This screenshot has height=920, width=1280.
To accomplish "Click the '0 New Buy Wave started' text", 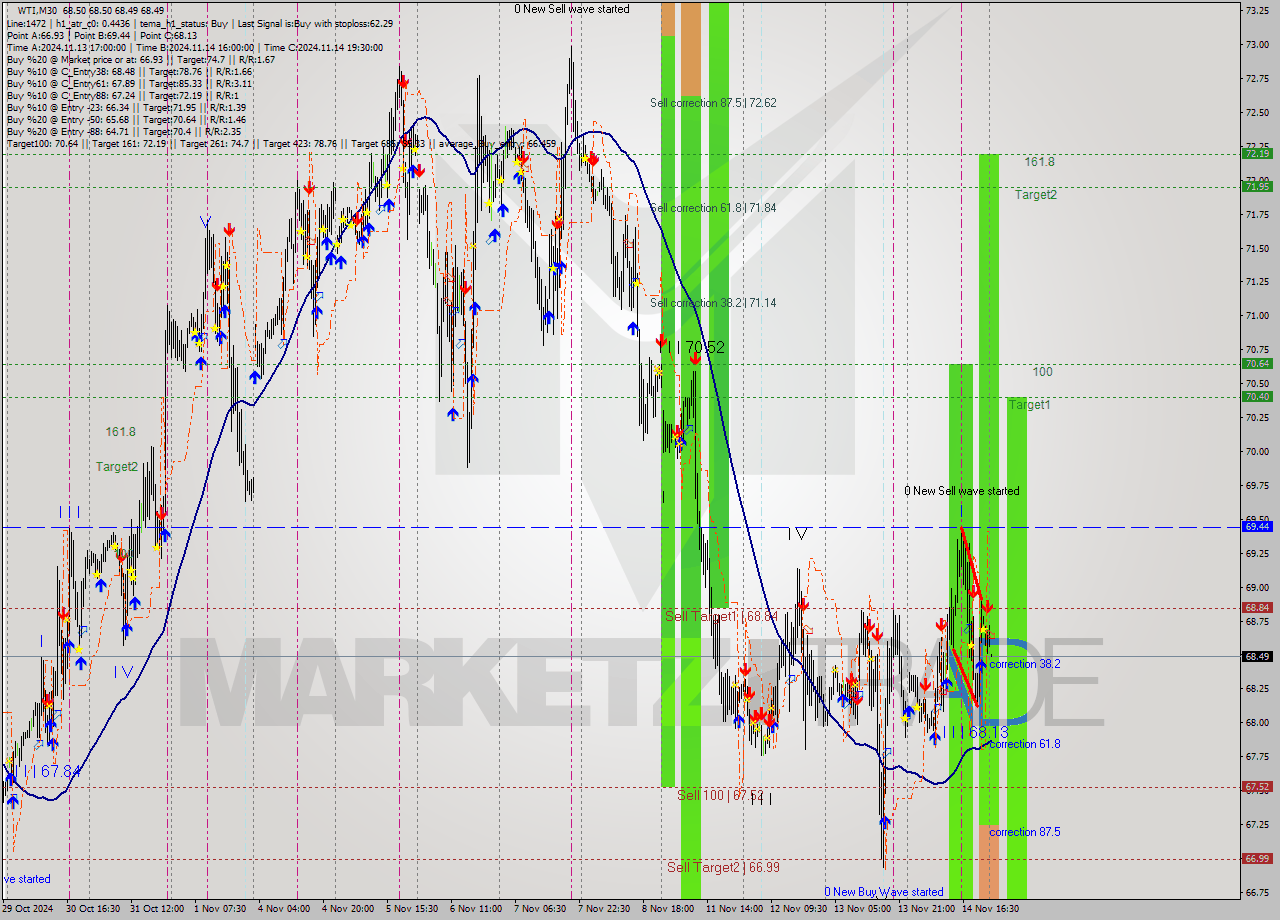I will [884, 892].
